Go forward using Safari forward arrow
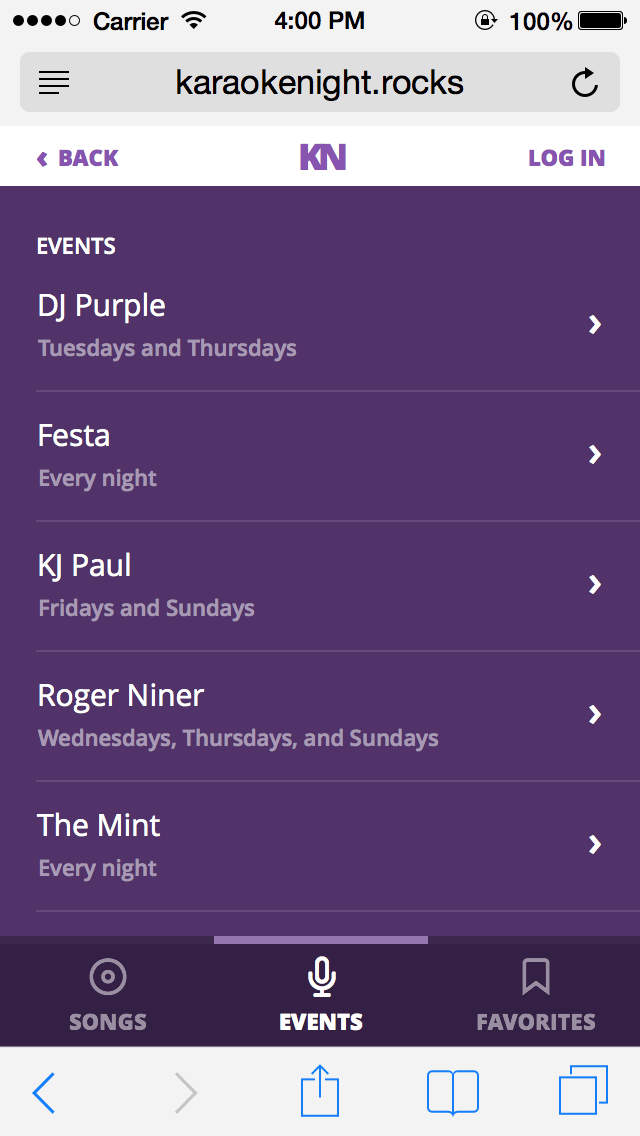 pyautogui.click(x=186, y=1092)
